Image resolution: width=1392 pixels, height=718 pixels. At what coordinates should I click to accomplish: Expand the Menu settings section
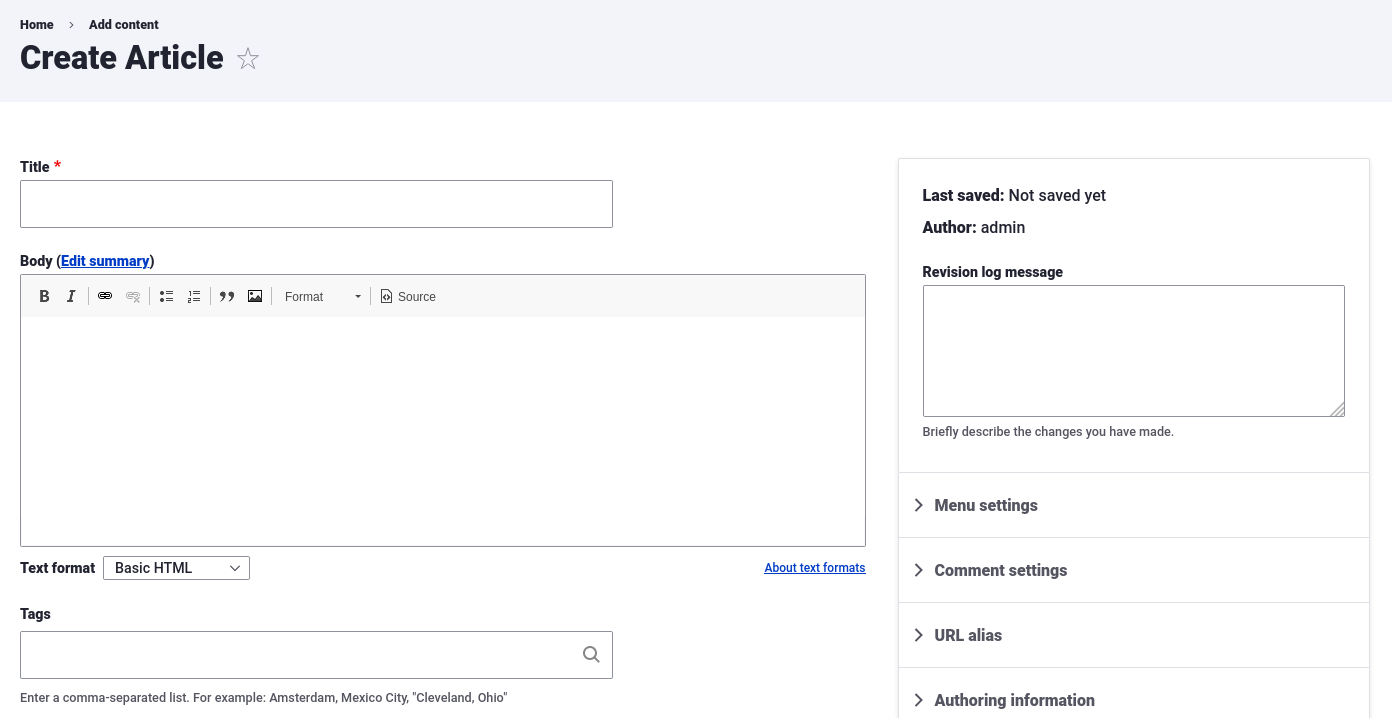pyautogui.click(x=985, y=505)
